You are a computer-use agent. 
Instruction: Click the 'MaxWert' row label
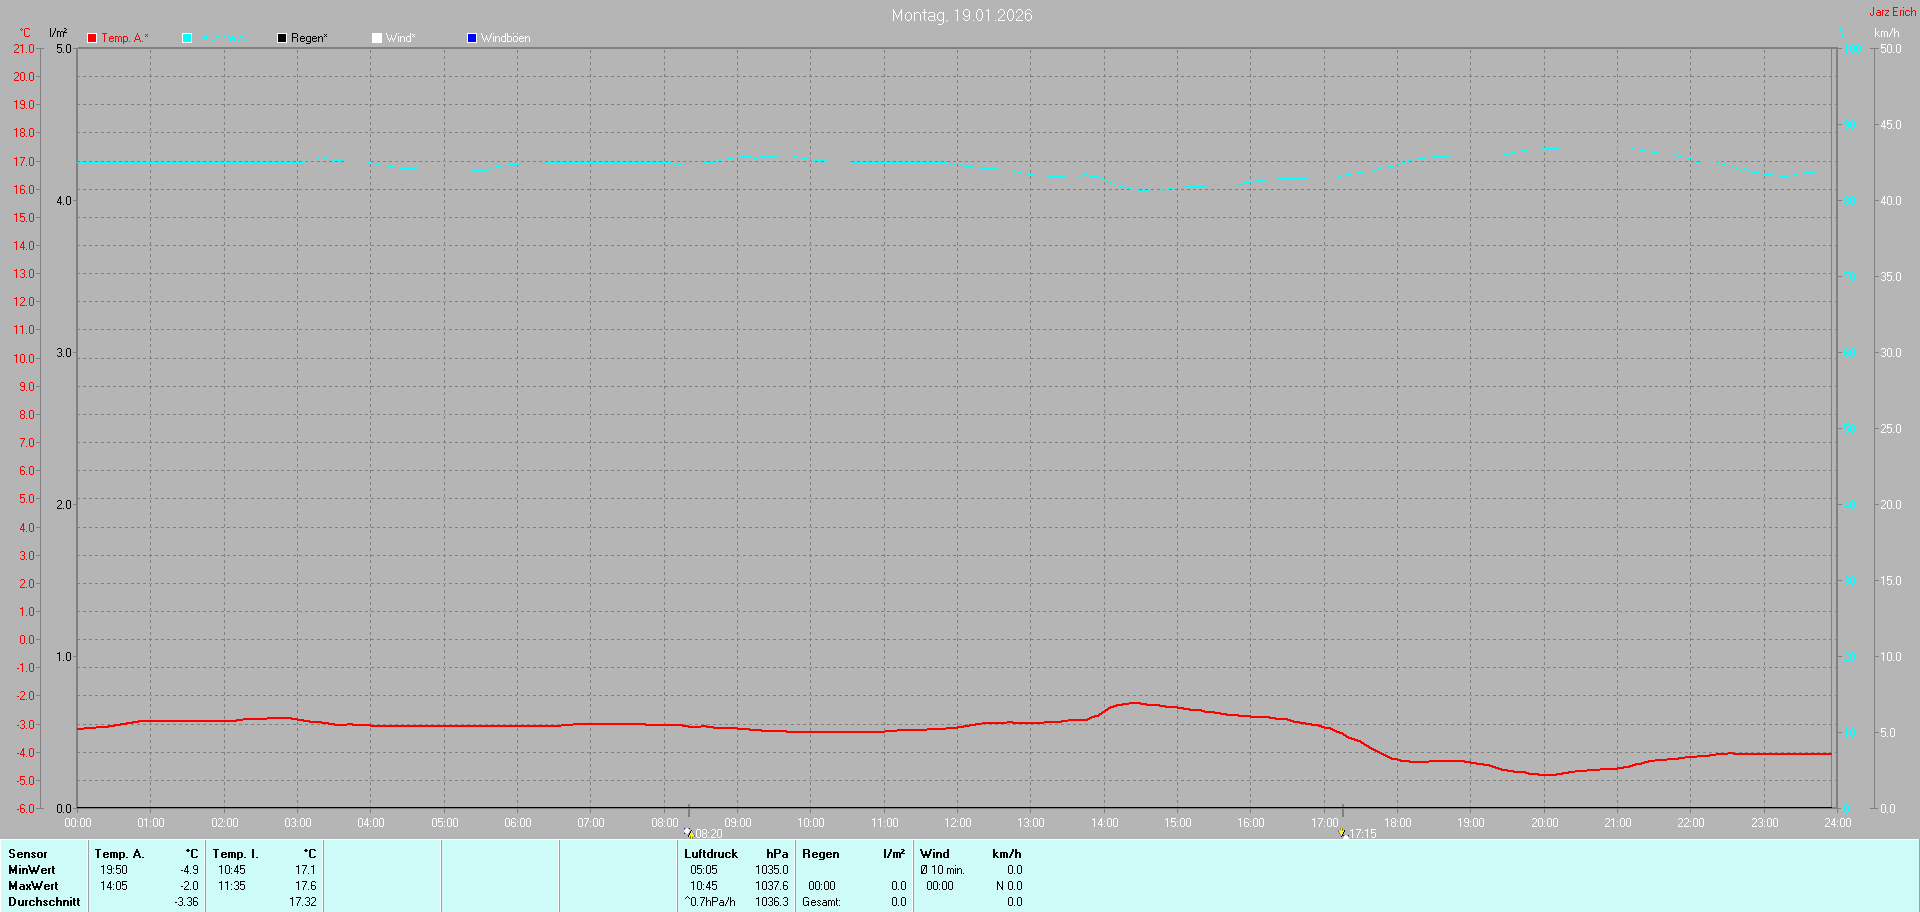(33, 886)
